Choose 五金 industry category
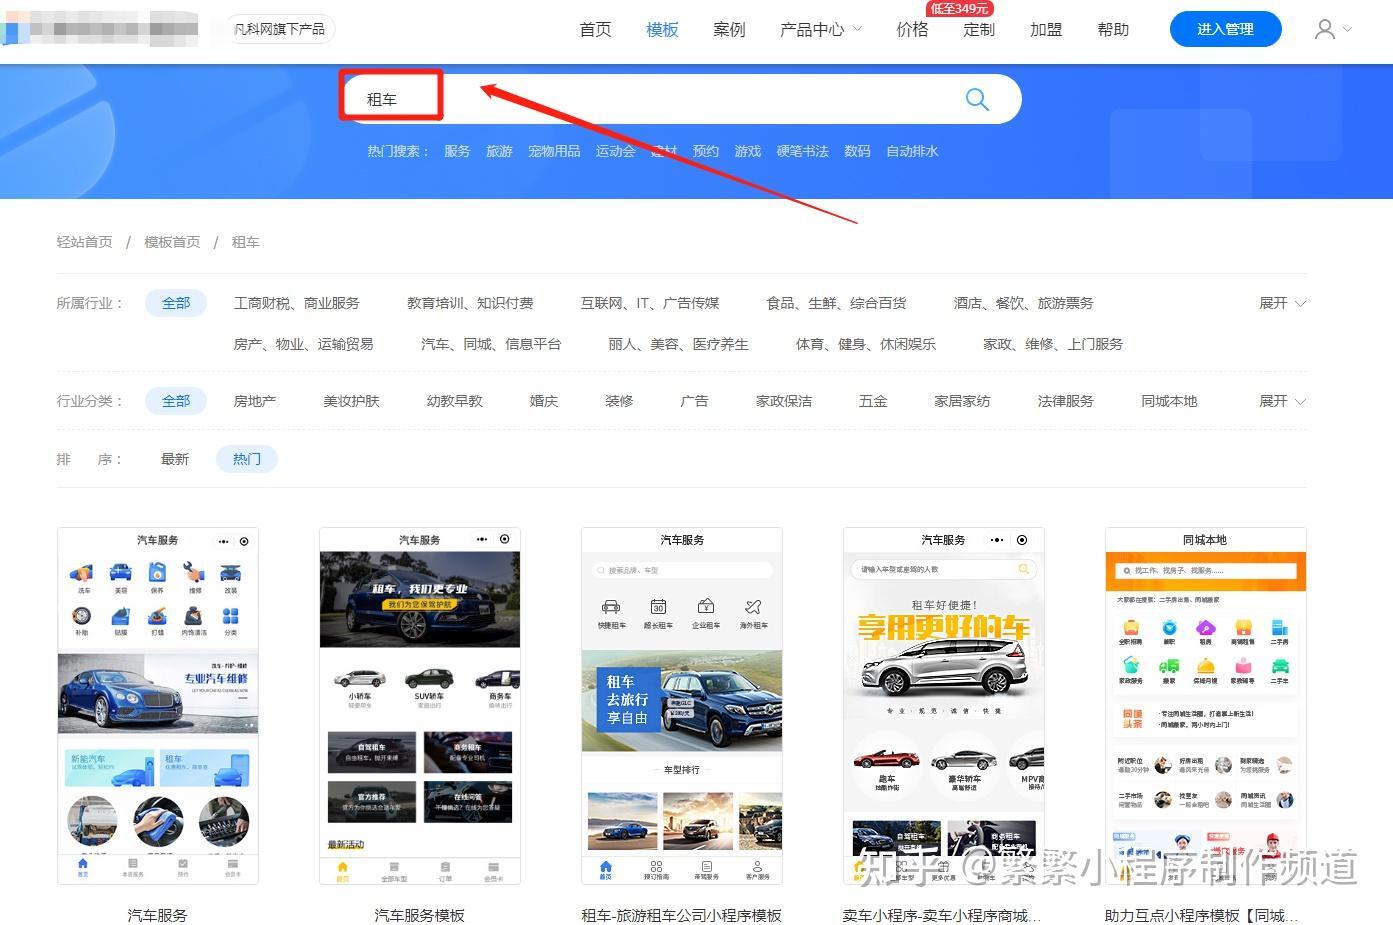This screenshot has height=925, width=1393. 873,401
